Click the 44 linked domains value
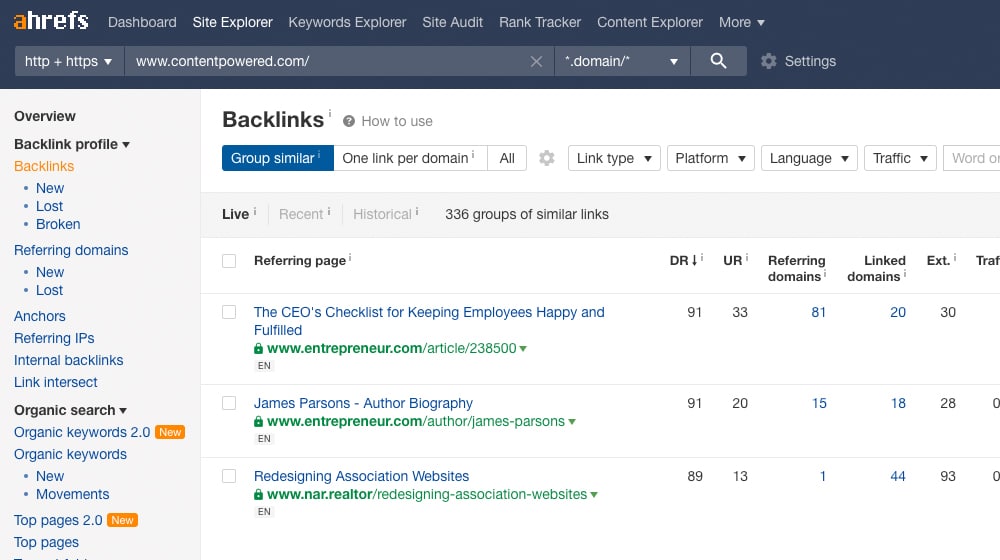 [x=898, y=476]
